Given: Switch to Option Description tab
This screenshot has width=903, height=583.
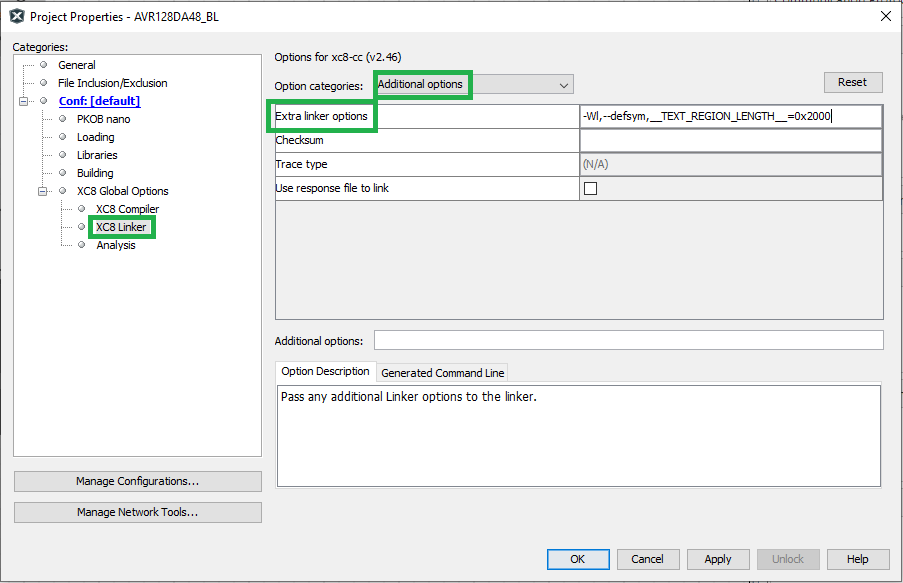Looking at the screenshot, I should (x=325, y=372).
